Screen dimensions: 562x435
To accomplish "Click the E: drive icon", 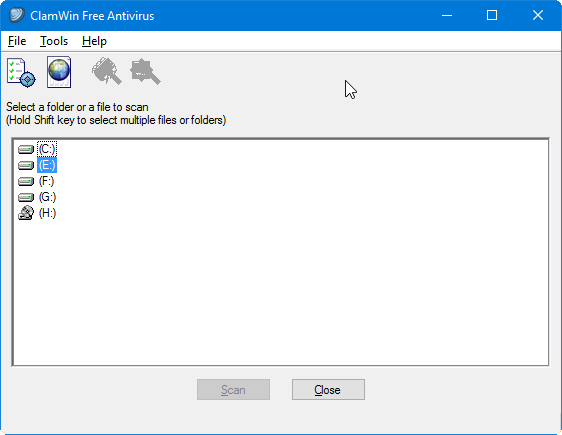I will click(x=26, y=165).
